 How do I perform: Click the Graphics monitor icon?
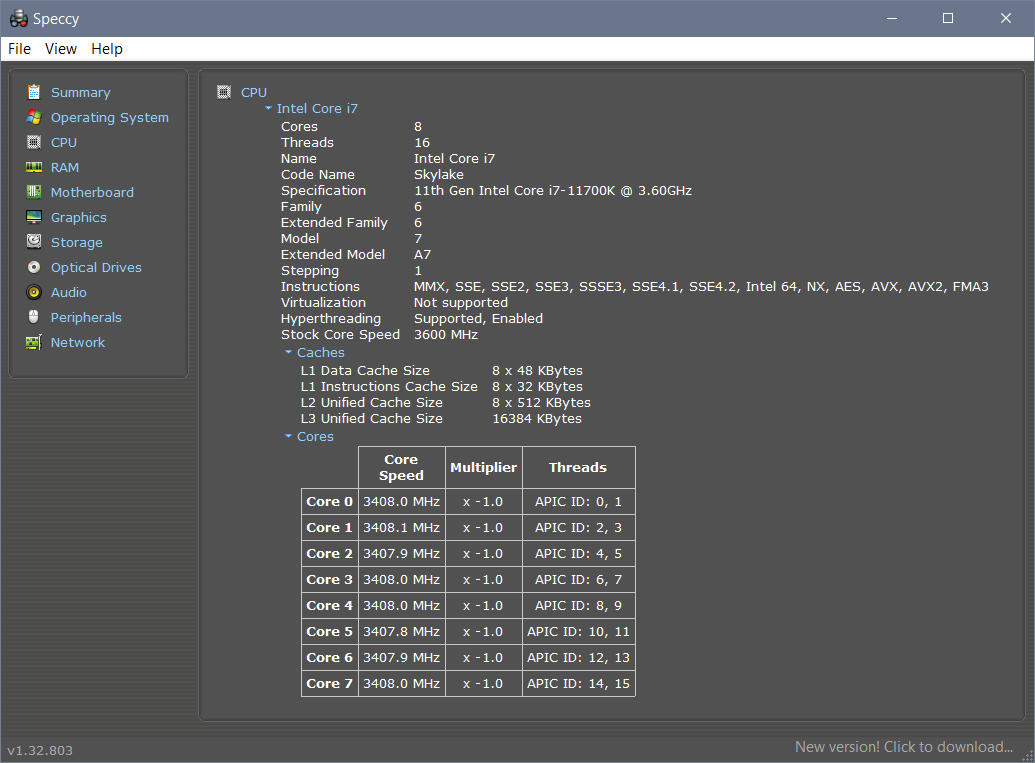[34, 217]
